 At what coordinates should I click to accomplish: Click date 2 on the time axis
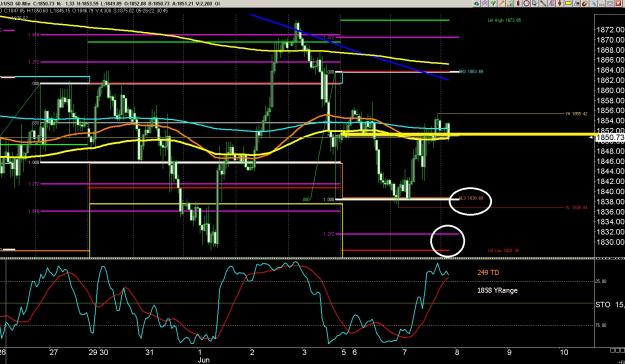(x=252, y=352)
